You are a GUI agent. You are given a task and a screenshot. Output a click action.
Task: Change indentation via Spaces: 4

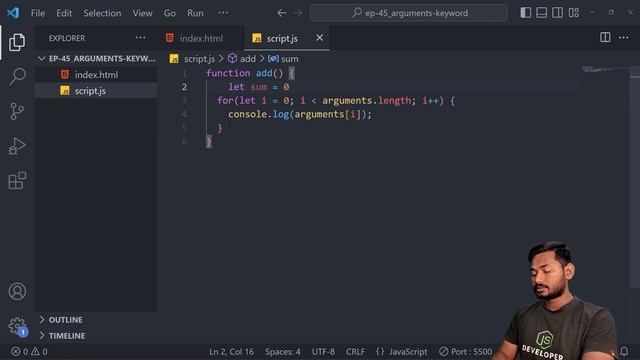tap(282, 351)
